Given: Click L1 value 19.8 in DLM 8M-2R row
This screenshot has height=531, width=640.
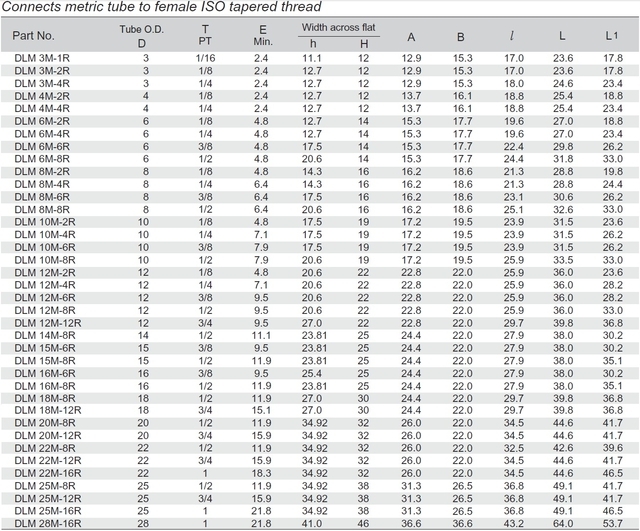Looking at the screenshot, I should coord(613,171).
